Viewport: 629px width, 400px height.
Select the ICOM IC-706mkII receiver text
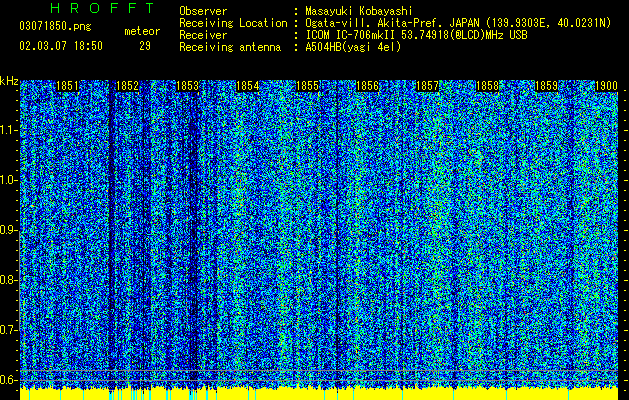coord(416,35)
